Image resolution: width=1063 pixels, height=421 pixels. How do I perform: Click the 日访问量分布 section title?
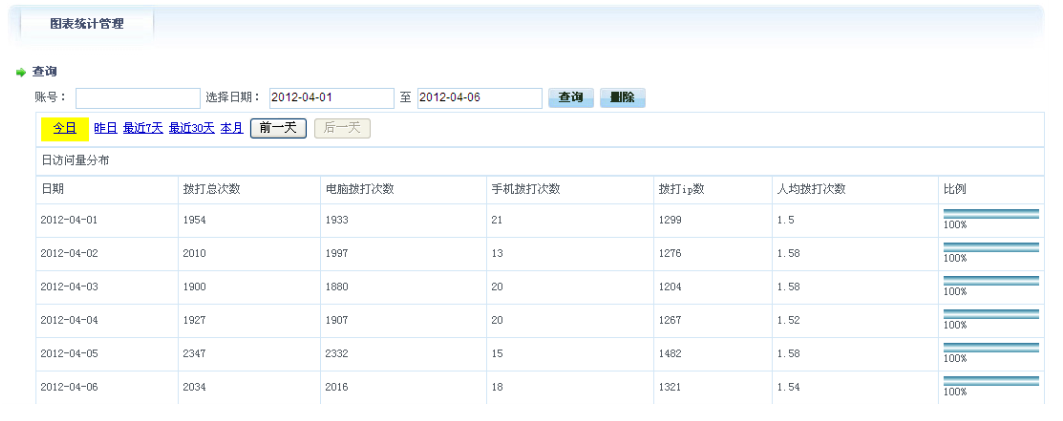coord(75,161)
